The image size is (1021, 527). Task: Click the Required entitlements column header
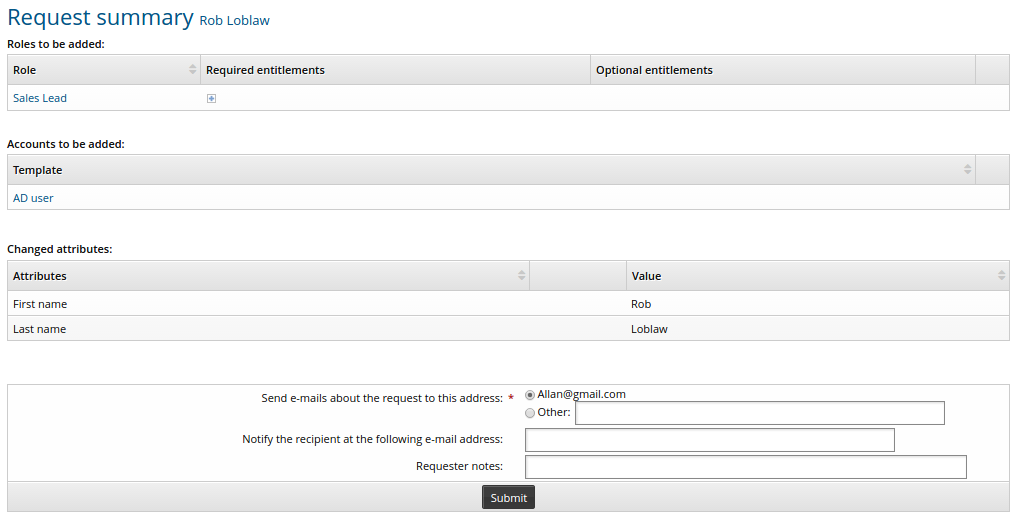(265, 70)
